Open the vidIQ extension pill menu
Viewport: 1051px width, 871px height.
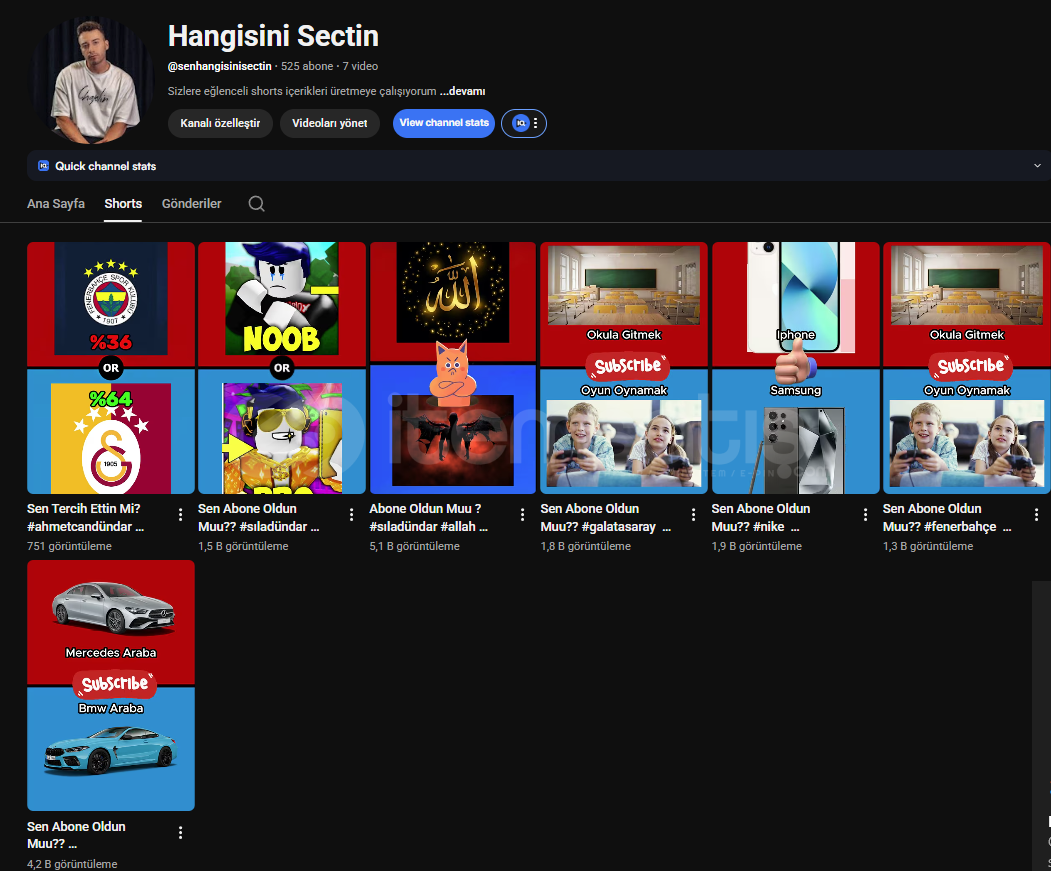[524, 123]
